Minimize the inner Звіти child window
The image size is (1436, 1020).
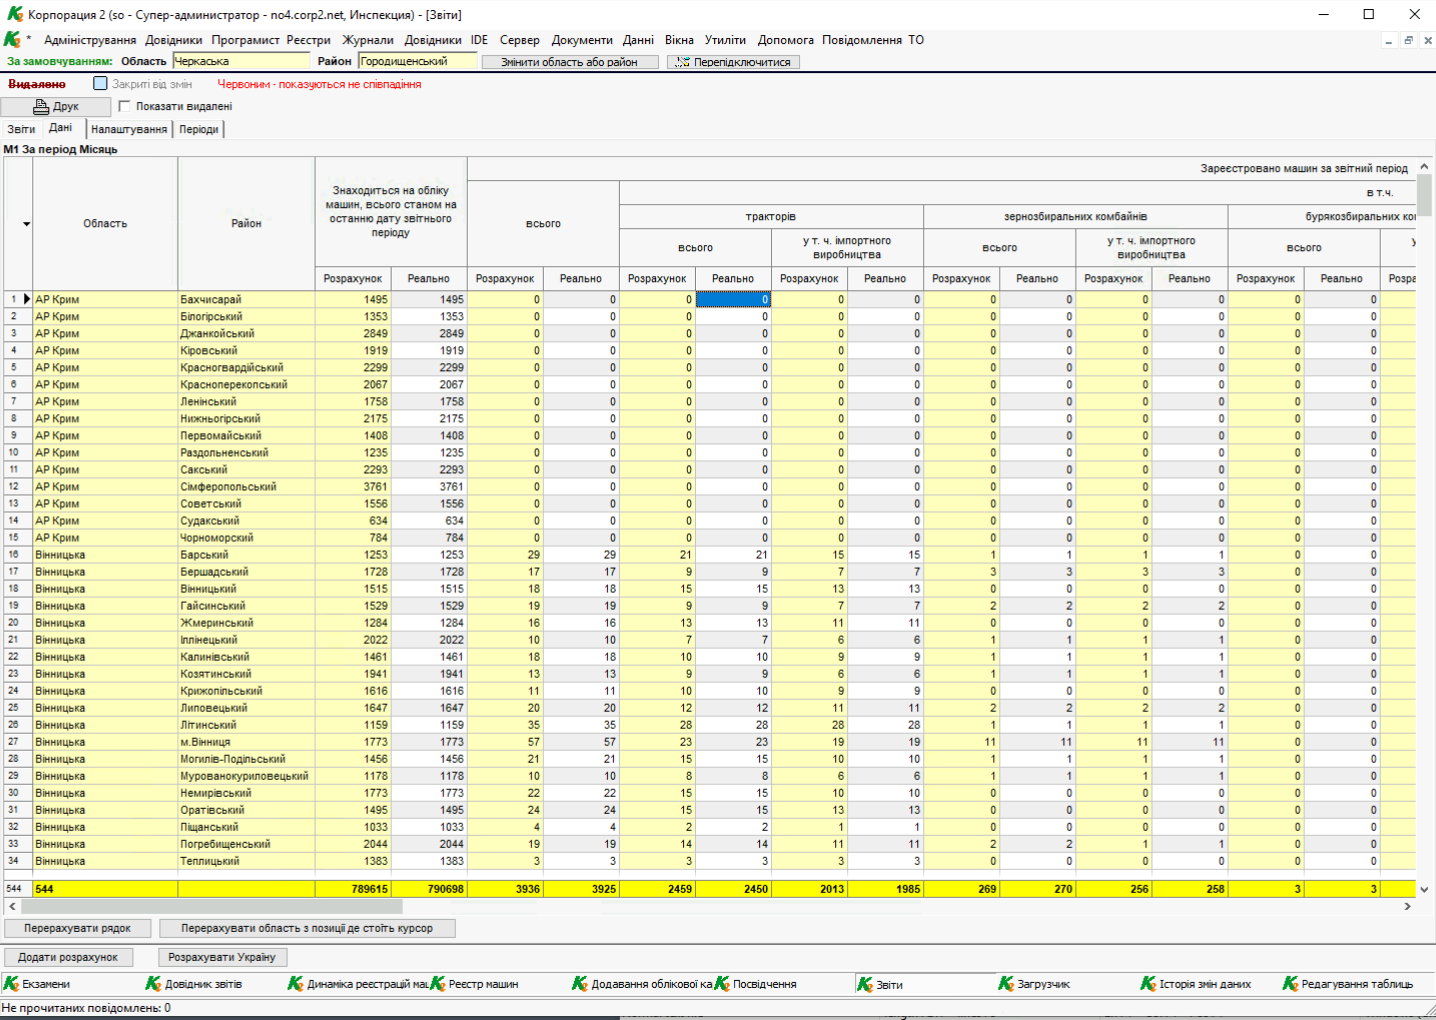(x=1389, y=41)
